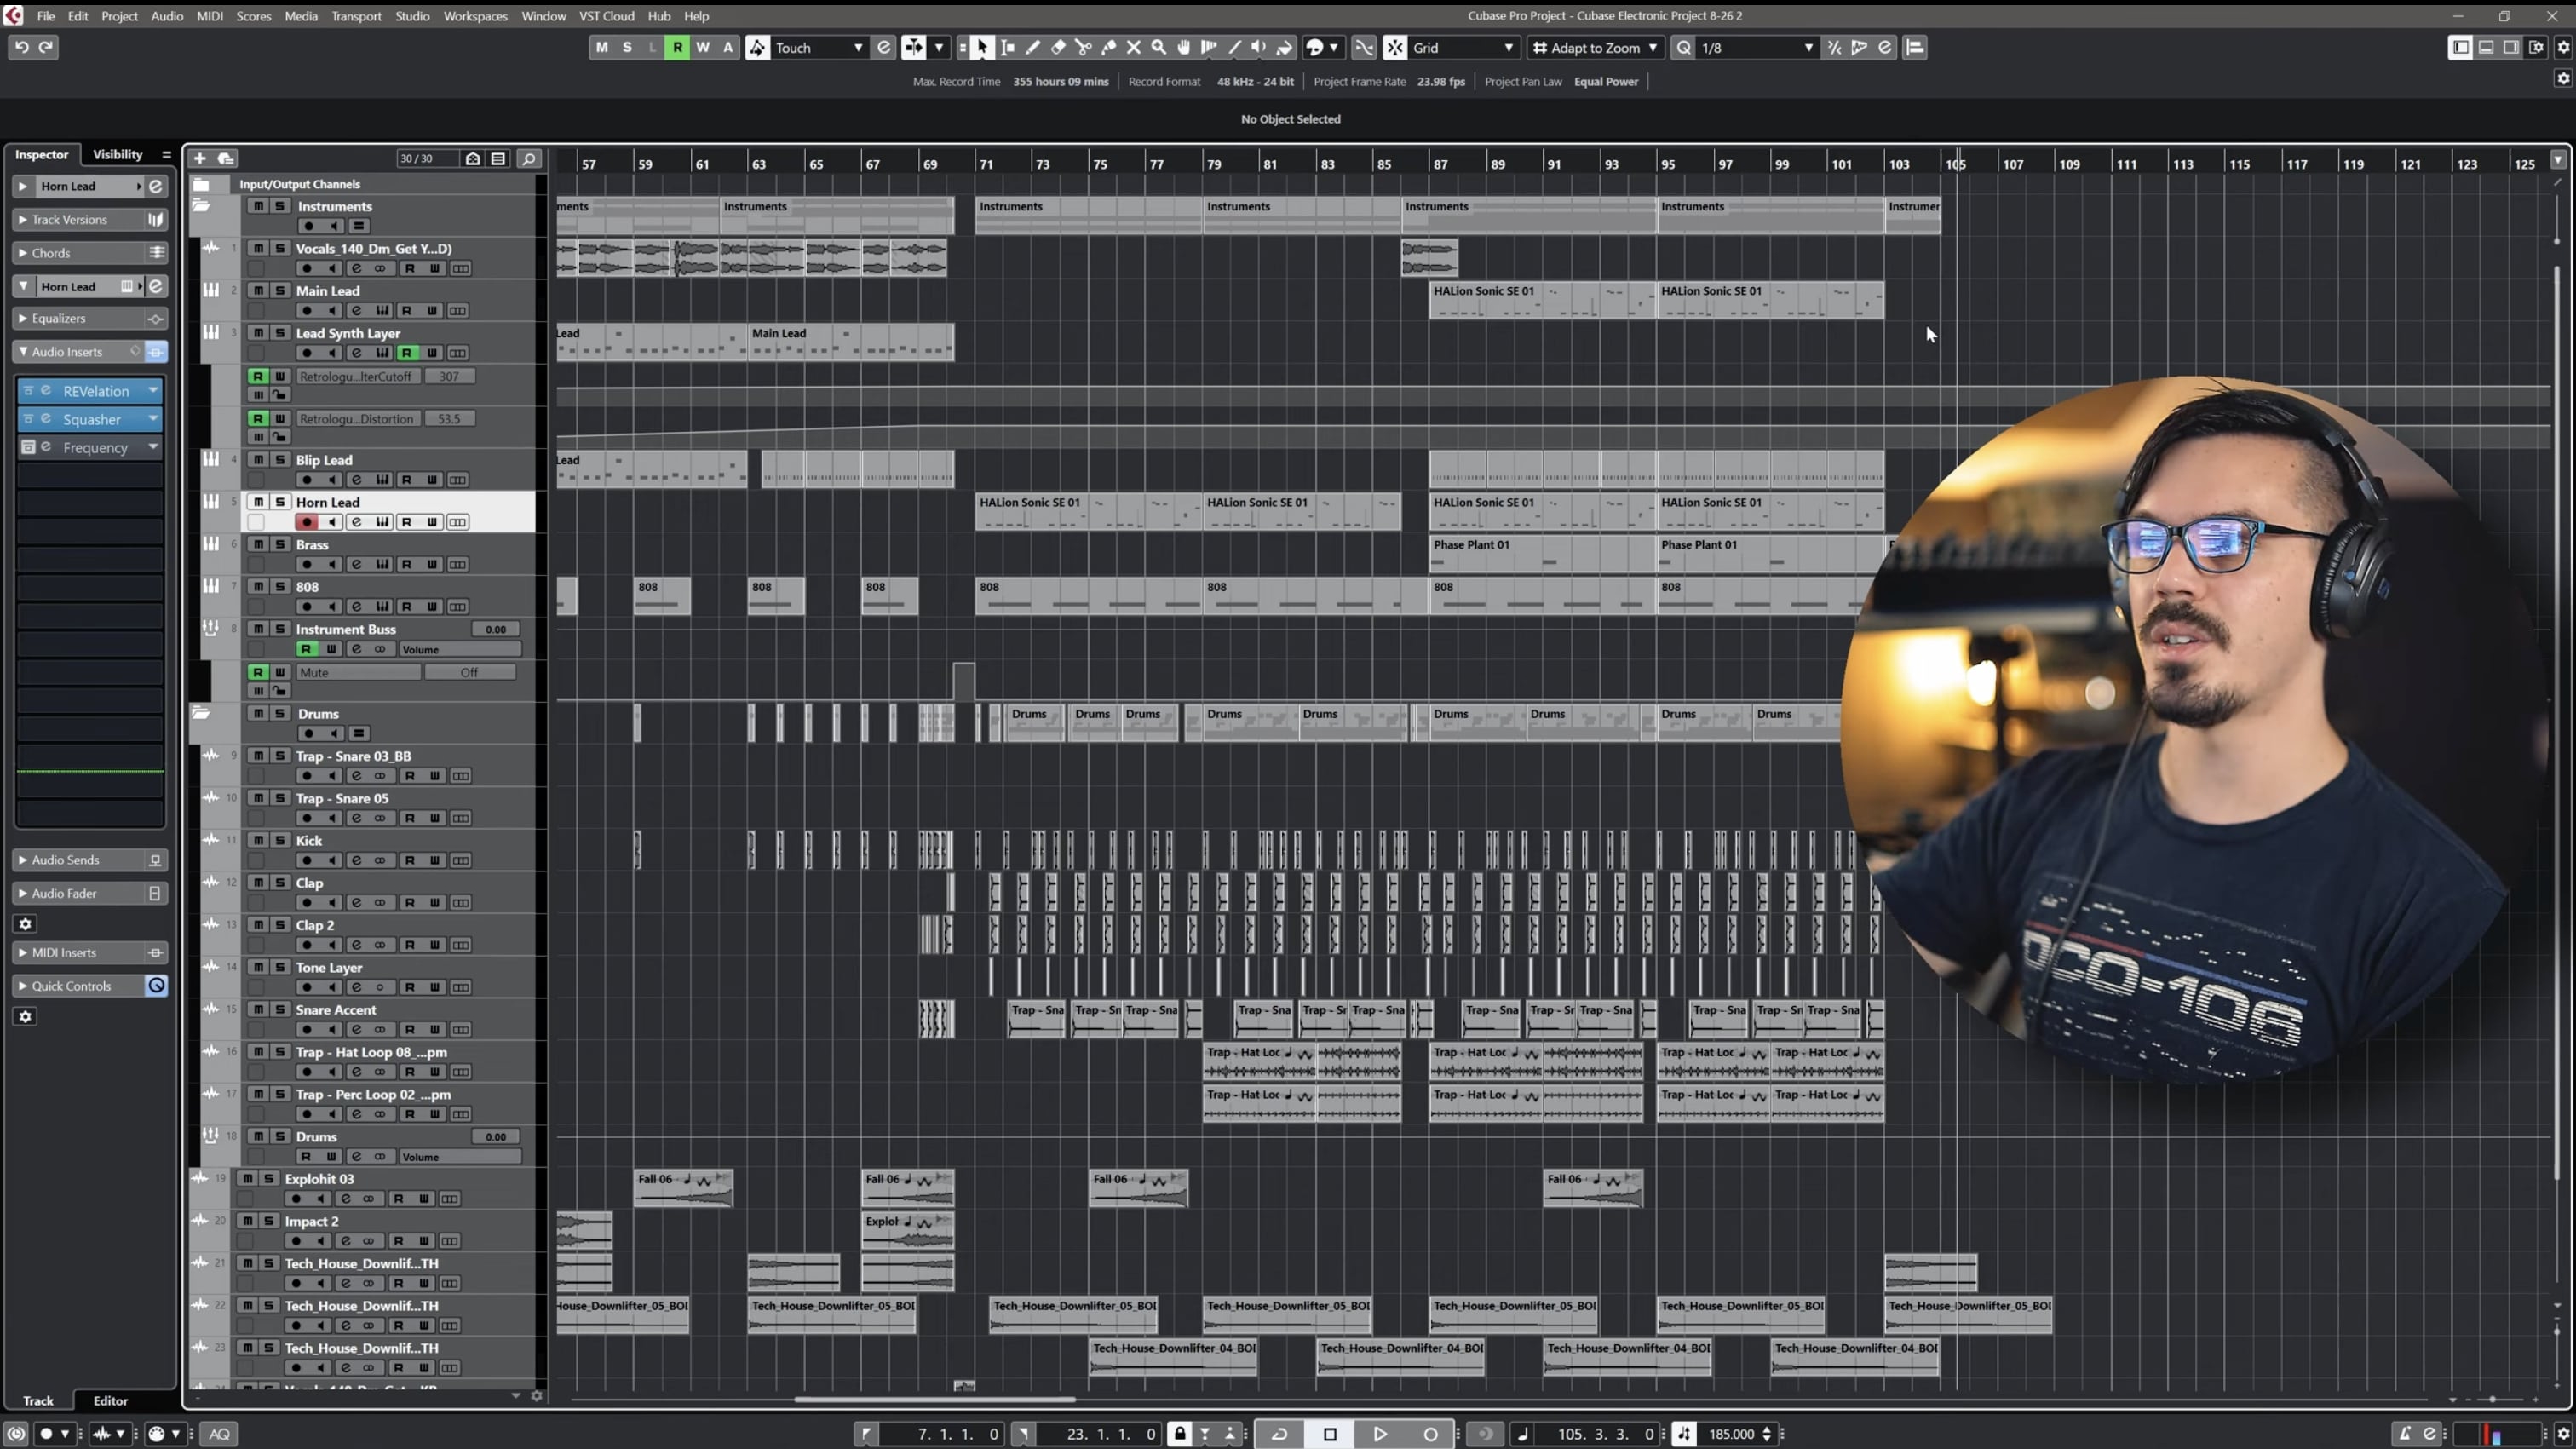Select the Range Selection tool
Screen dimensions: 2576x1449
pos(1007,47)
